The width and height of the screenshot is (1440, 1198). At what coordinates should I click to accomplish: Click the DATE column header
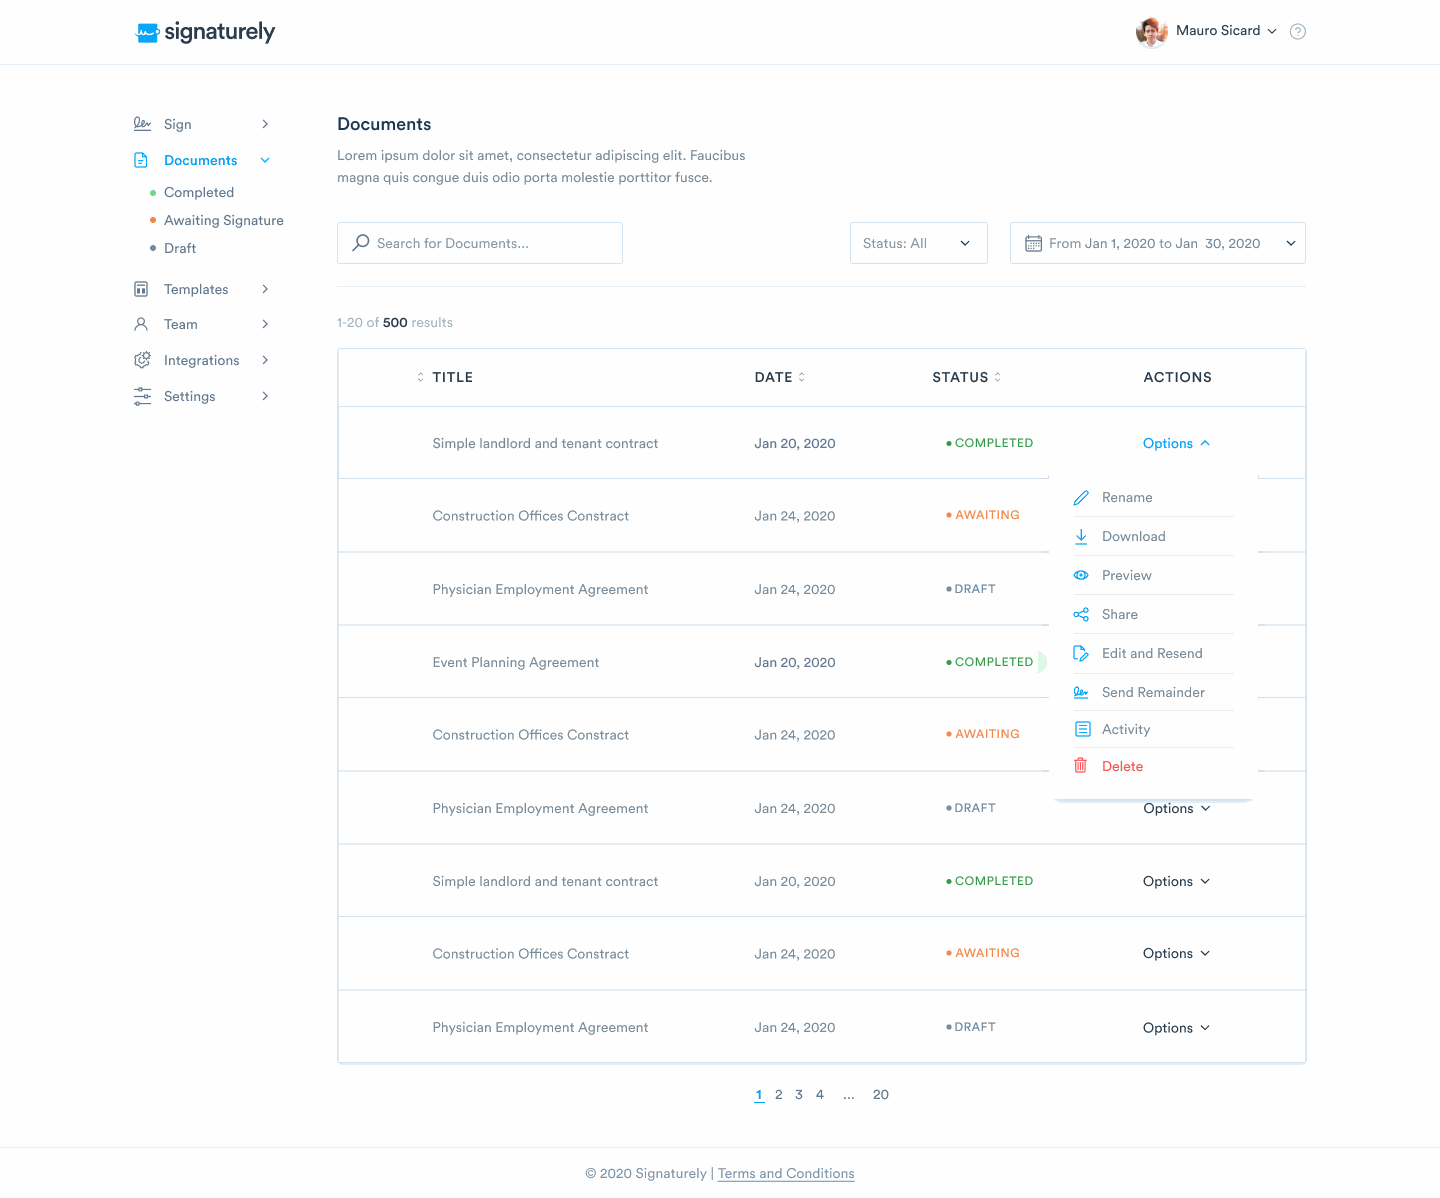[773, 377]
